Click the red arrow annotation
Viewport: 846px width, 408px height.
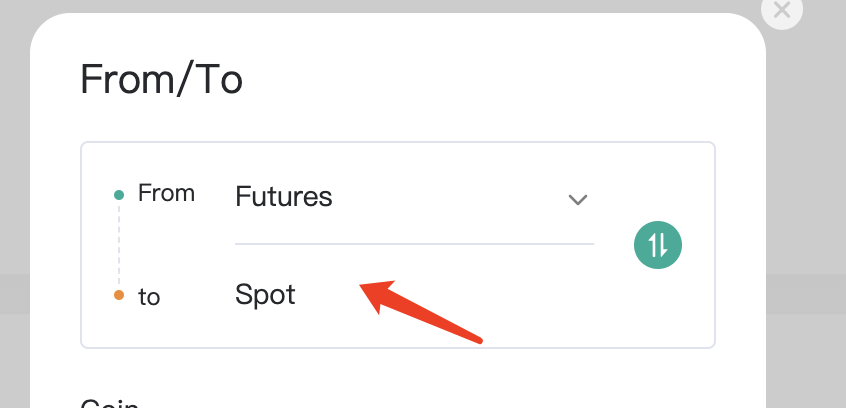pyautogui.click(x=421, y=312)
